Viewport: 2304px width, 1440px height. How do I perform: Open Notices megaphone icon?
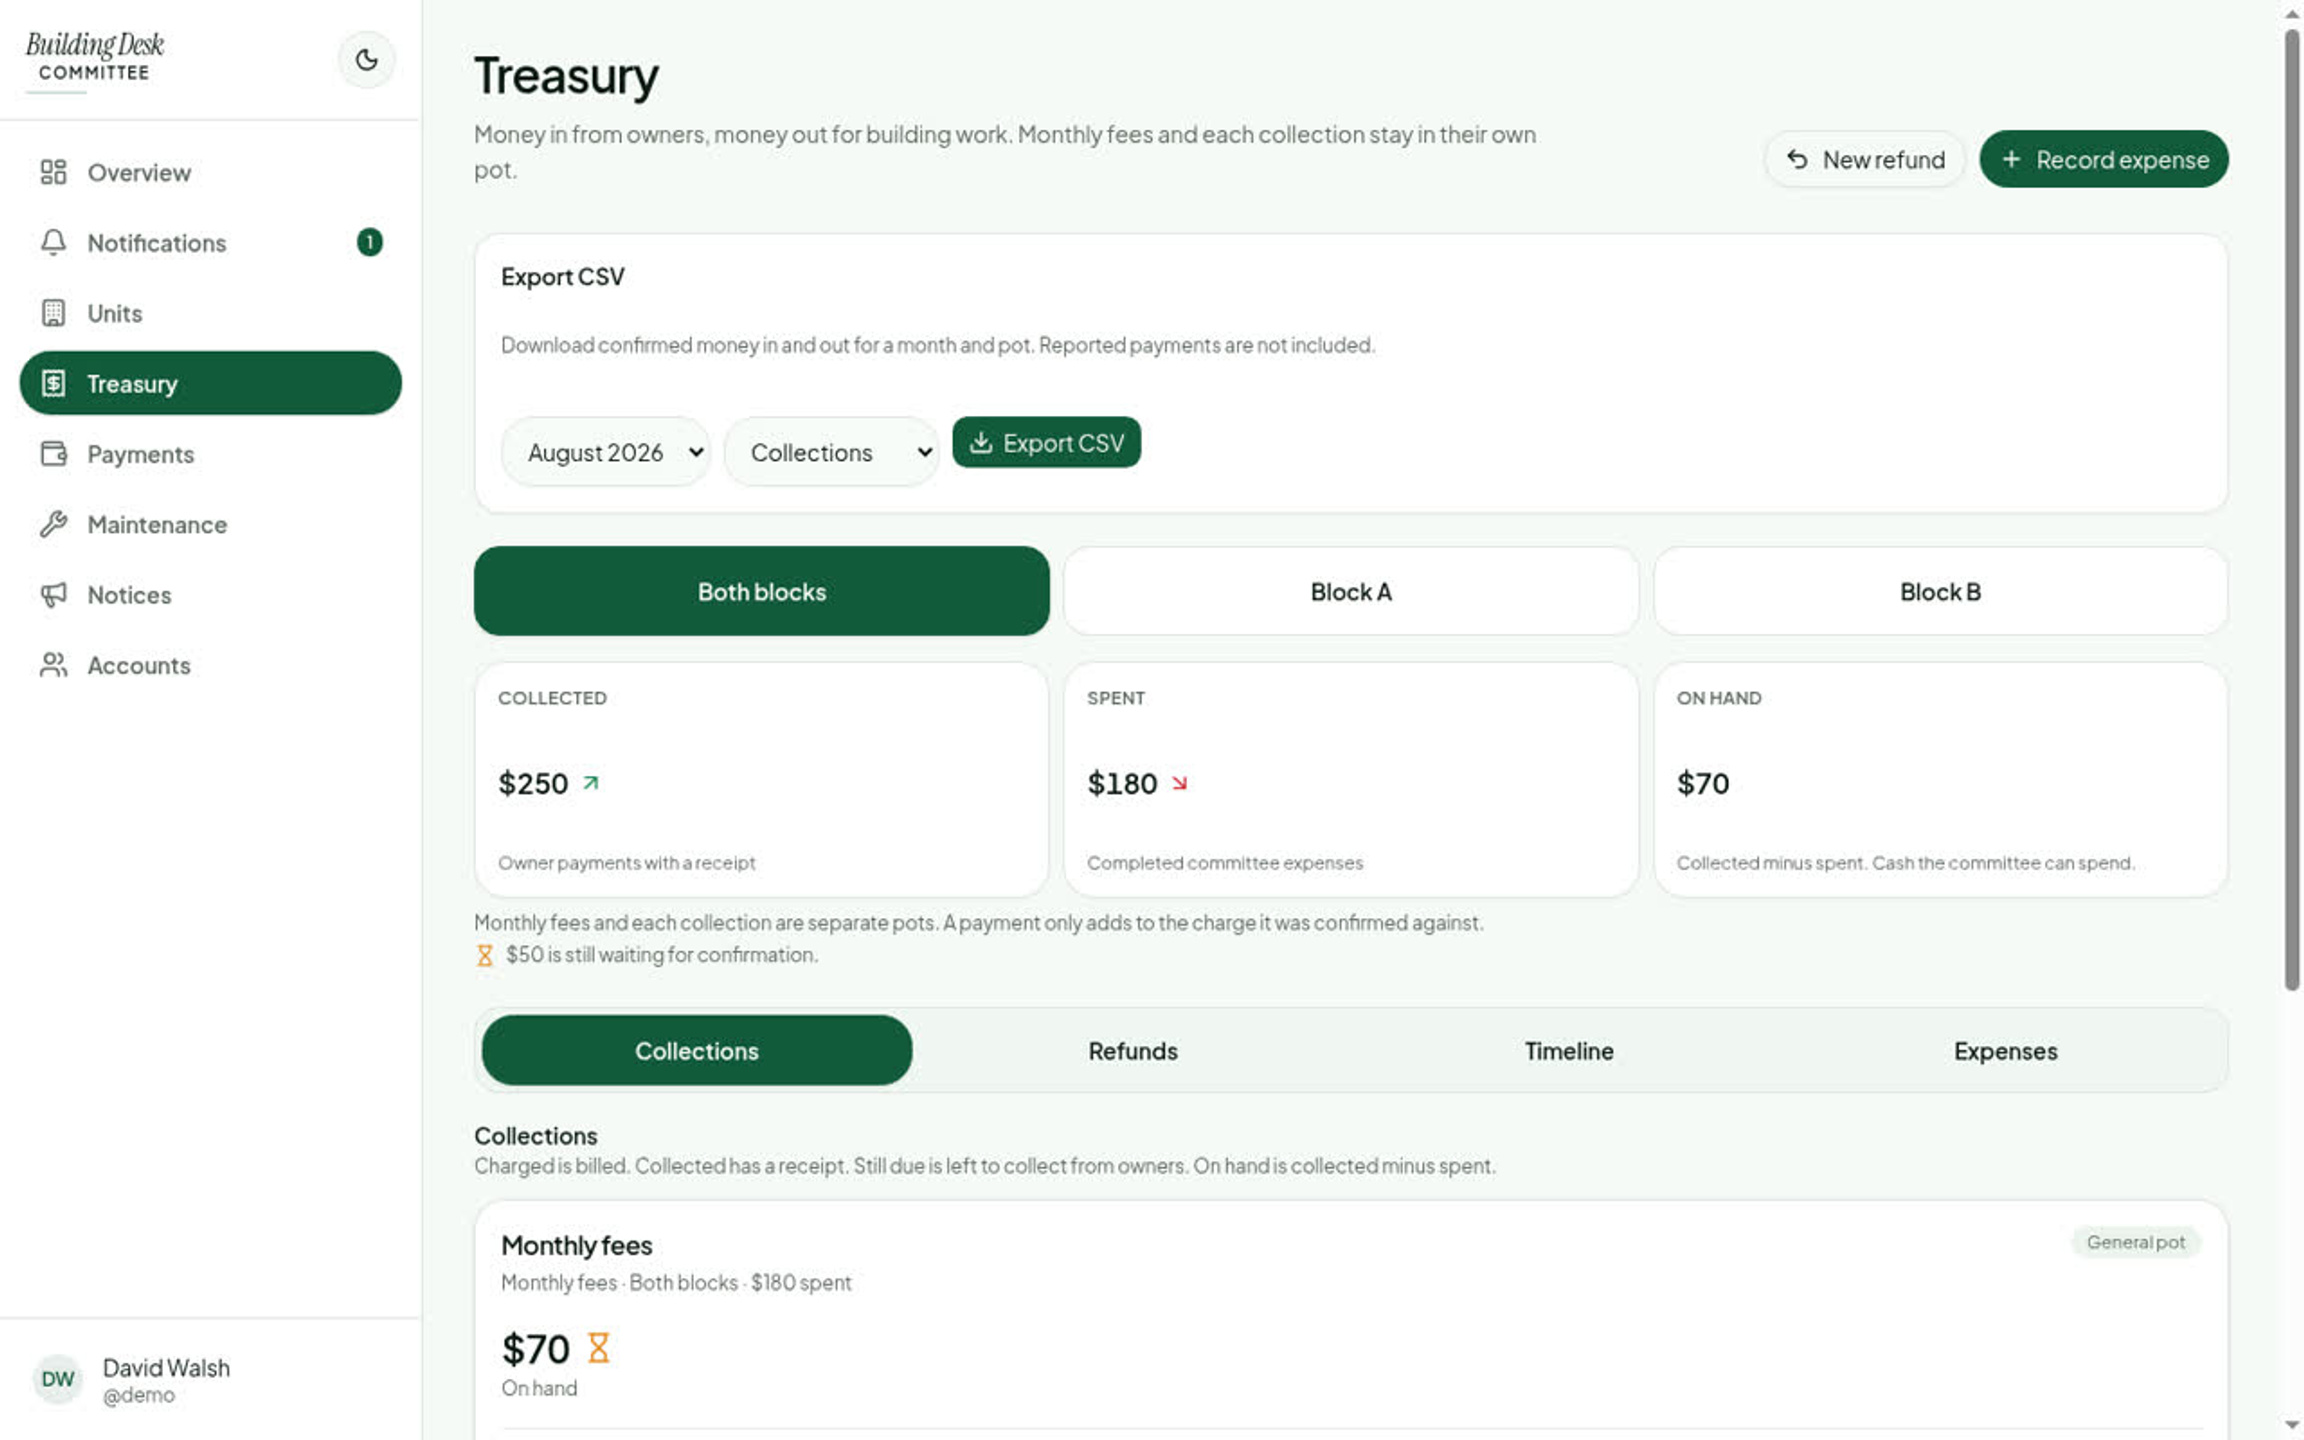[x=53, y=595]
